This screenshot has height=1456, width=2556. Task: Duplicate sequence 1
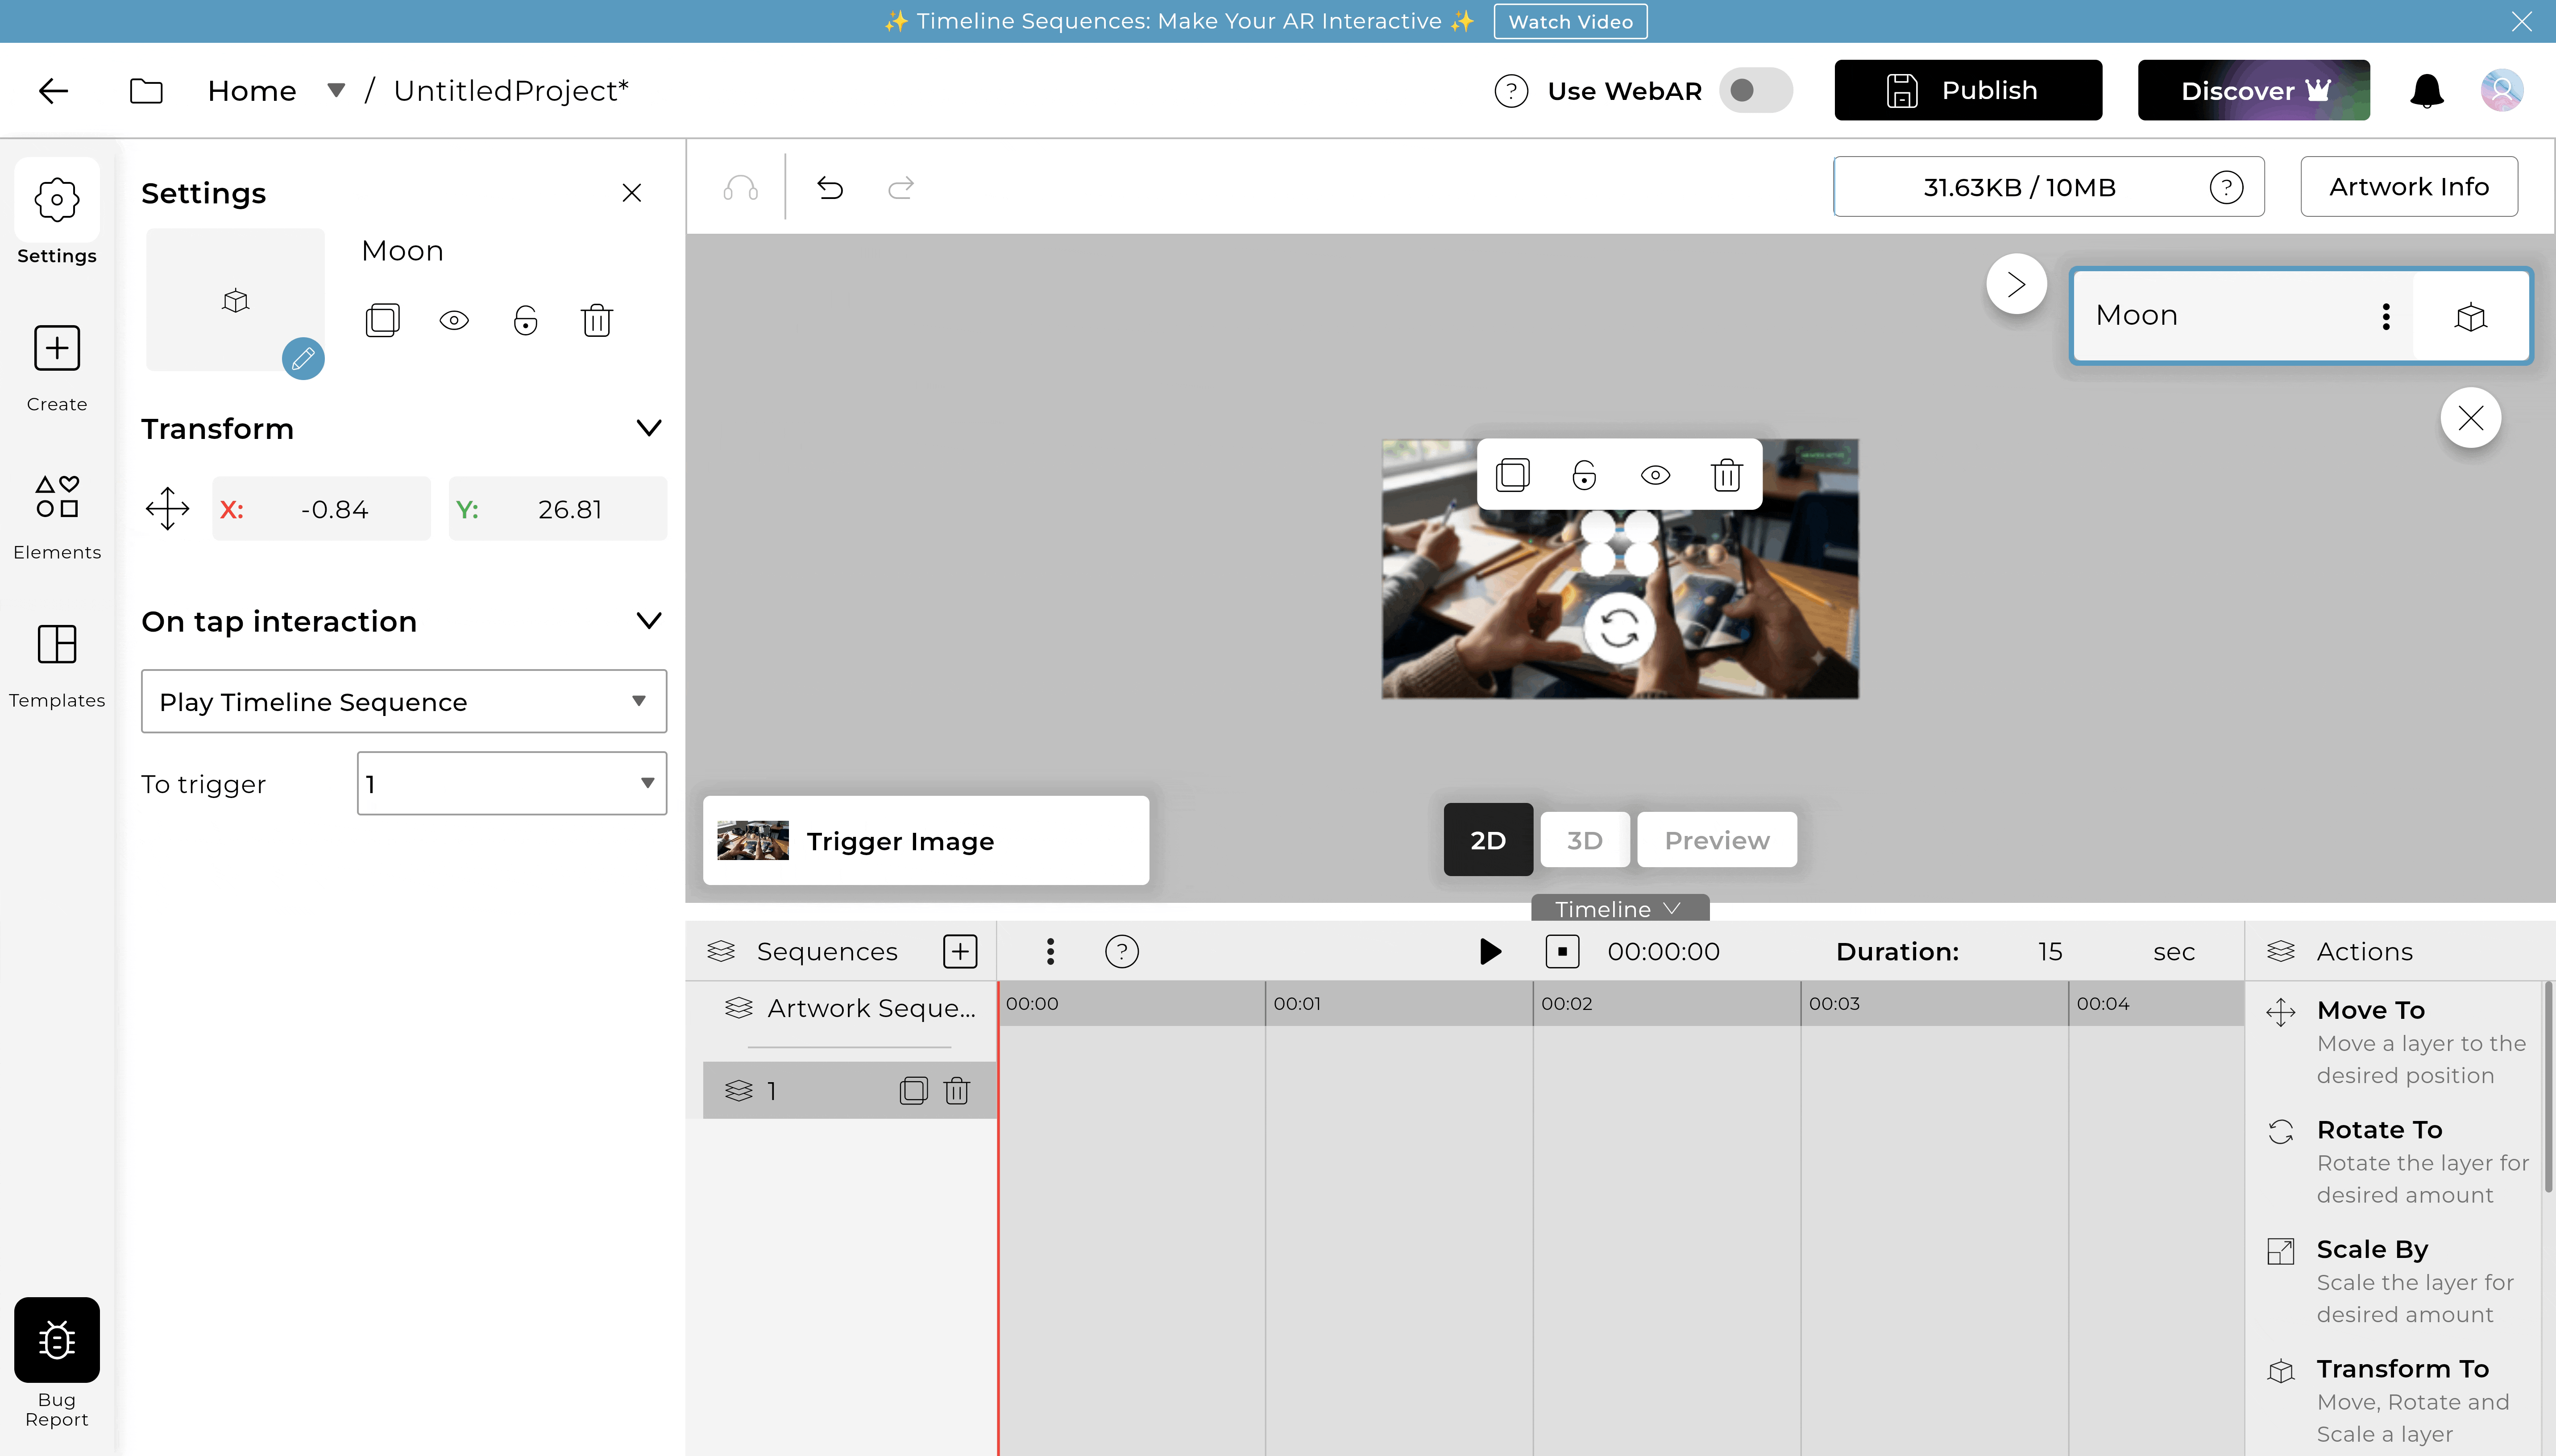click(x=913, y=1090)
